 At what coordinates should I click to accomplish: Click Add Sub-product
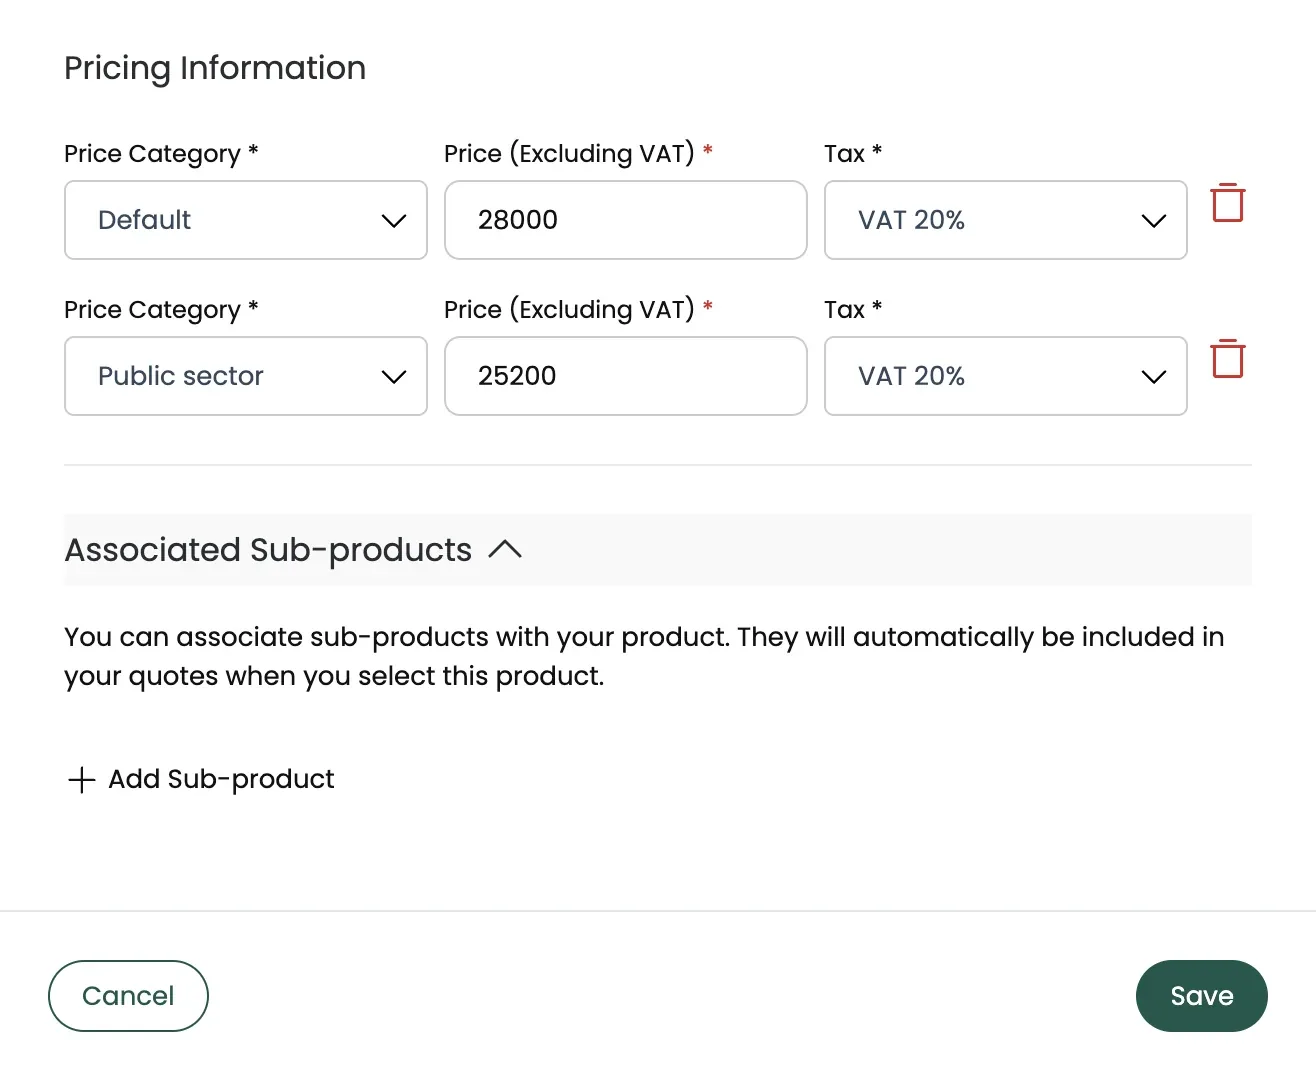[x=201, y=779]
